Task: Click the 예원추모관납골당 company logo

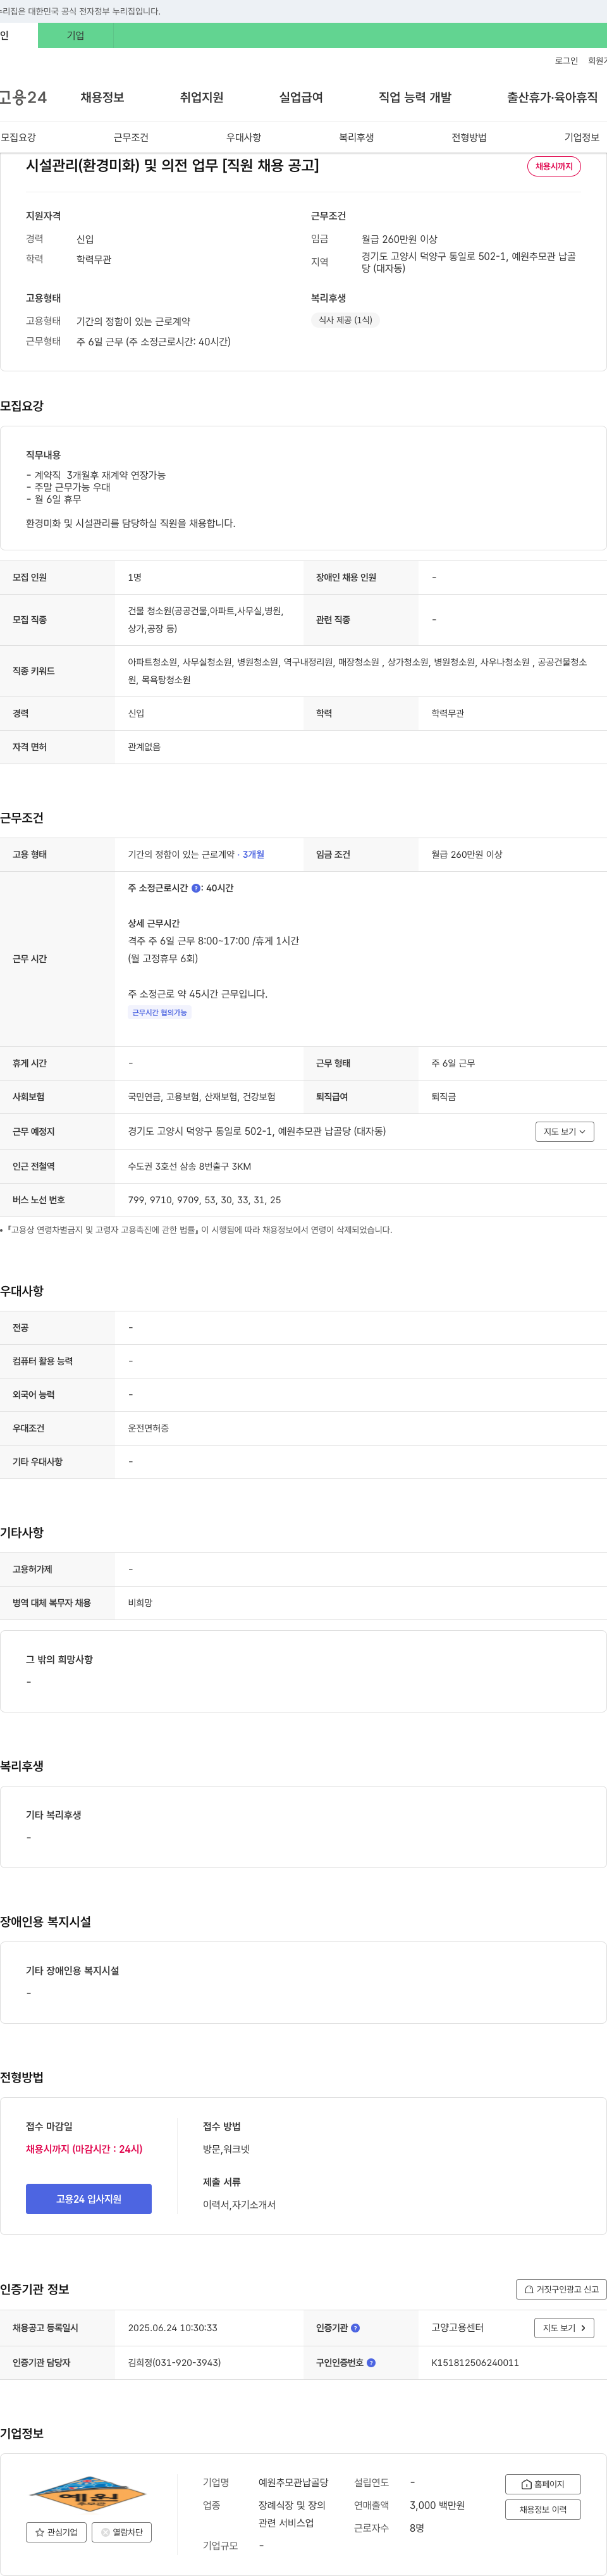Action: coord(88,2494)
